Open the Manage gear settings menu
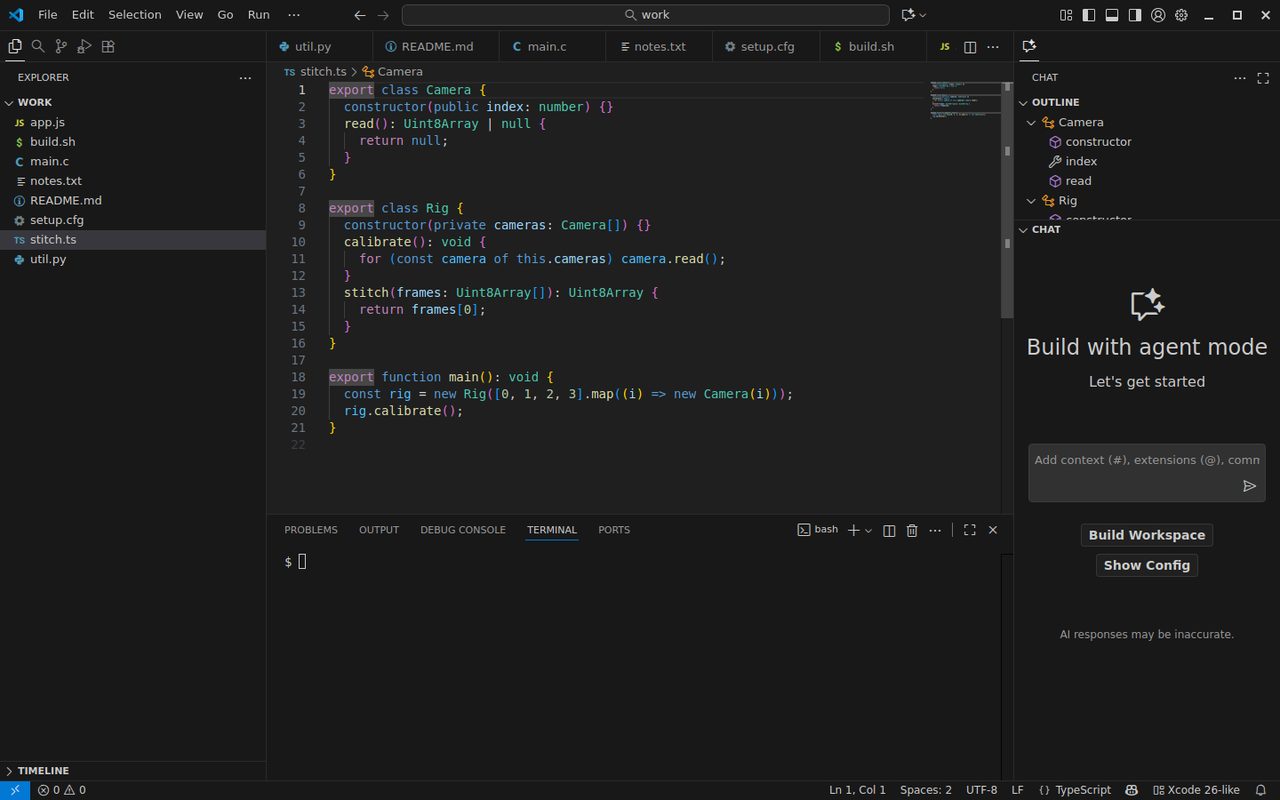 click(1181, 15)
